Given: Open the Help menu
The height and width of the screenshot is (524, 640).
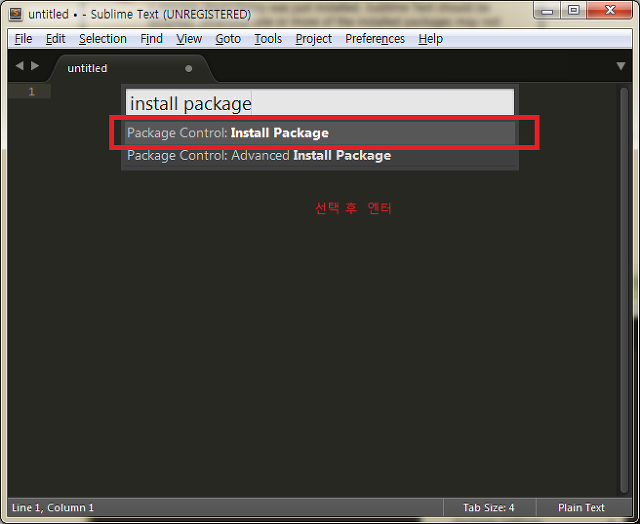Looking at the screenshot, I should click(431, 39).
